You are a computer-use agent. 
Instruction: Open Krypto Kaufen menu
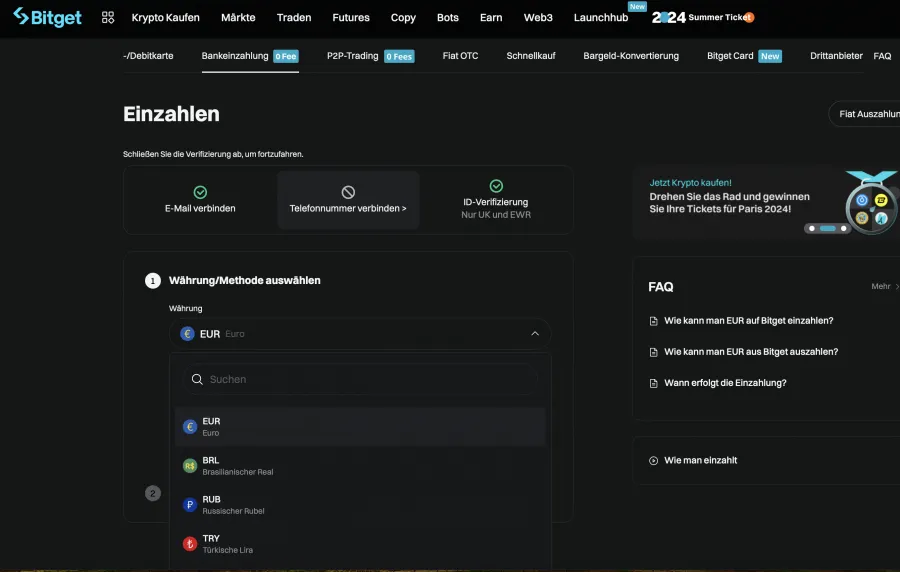[x=165, y=18]
